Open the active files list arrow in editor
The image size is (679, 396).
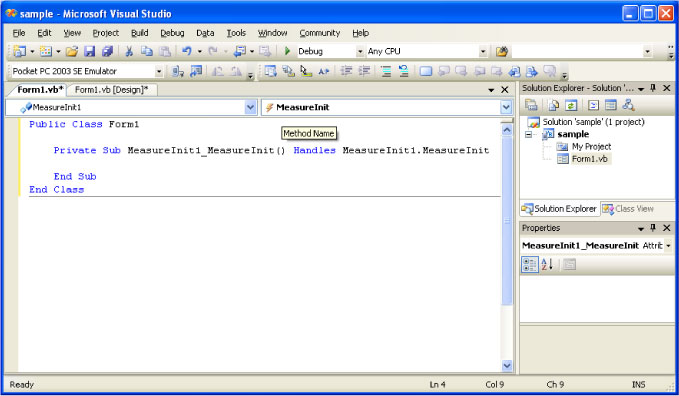coord(491,90)
